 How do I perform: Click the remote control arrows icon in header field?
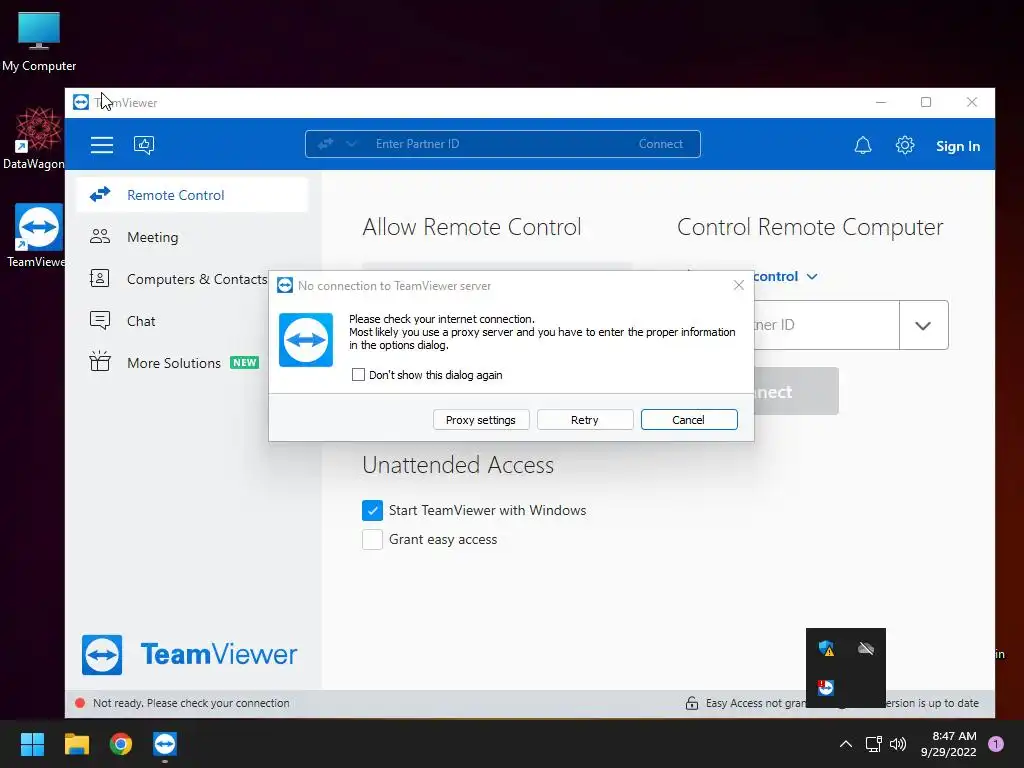[x=326, y=144]
